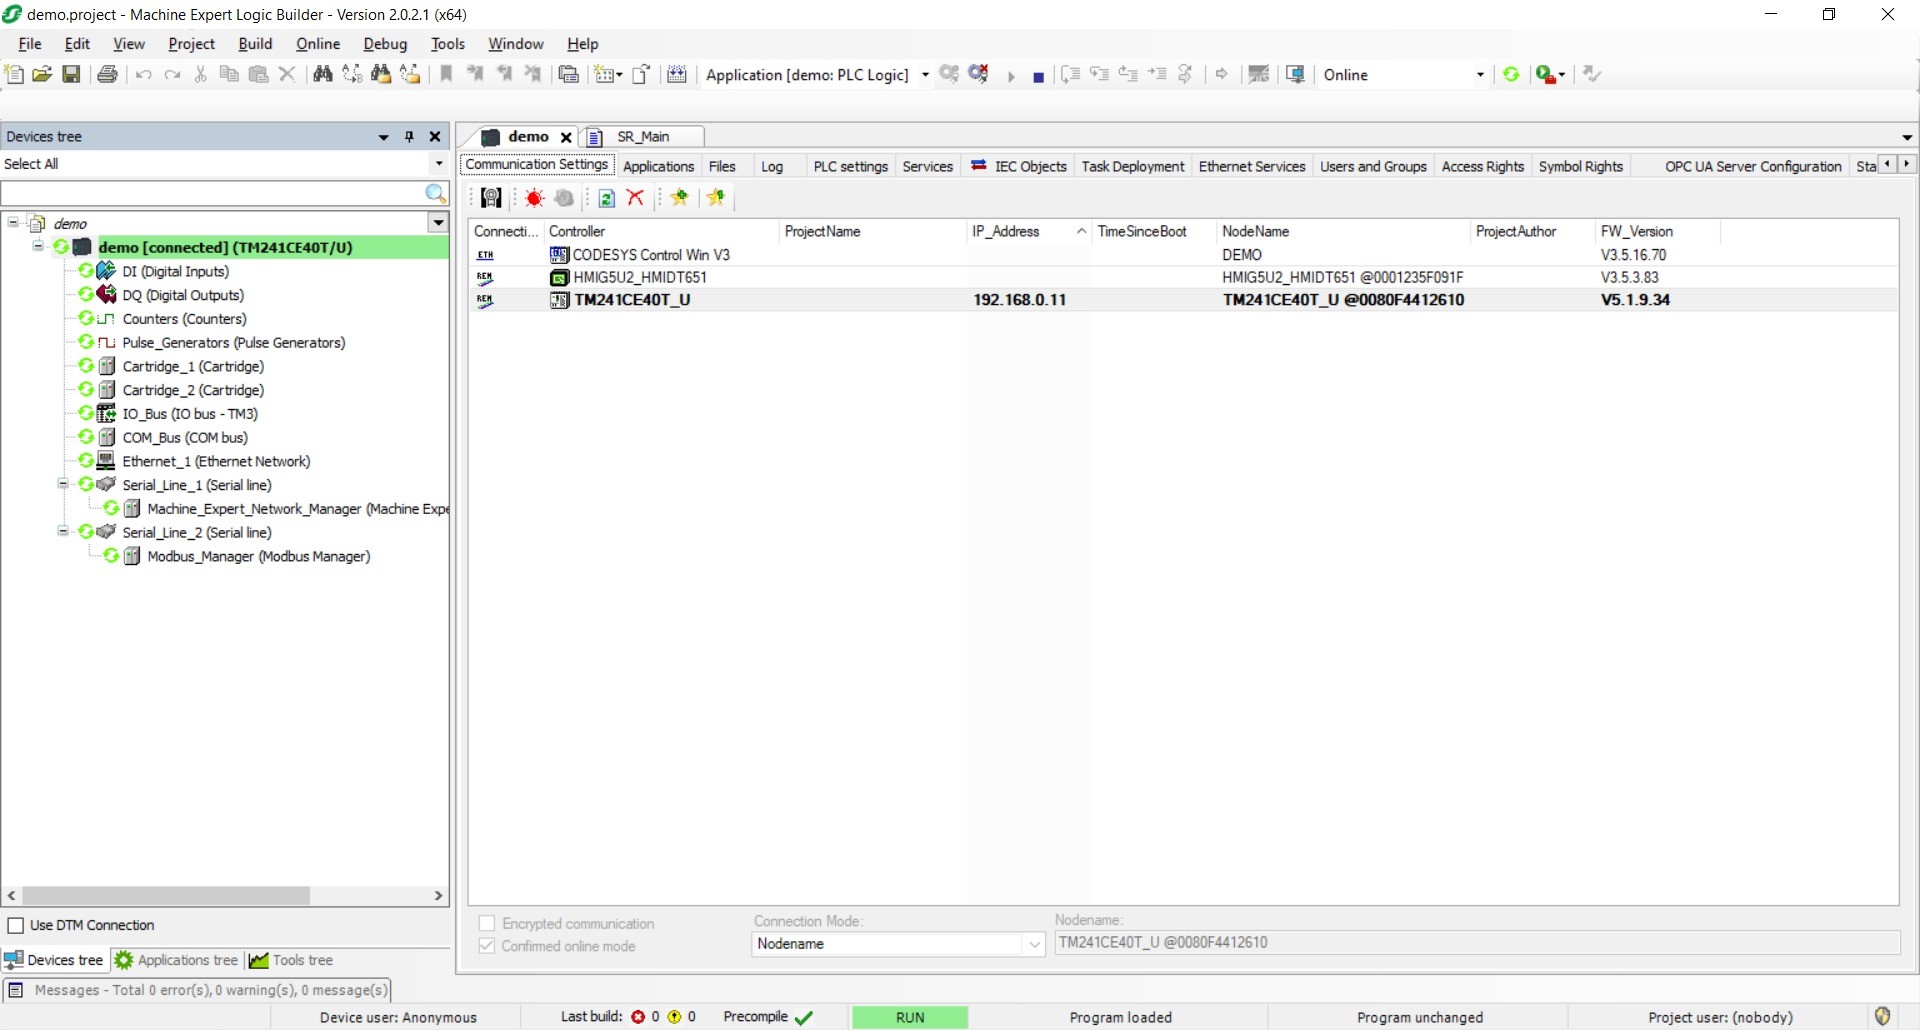The image size is (1921, 1030).
Task: Click the star with green plus Add to favorites icon
Action: pyautogui.click(x=680, y=198)
